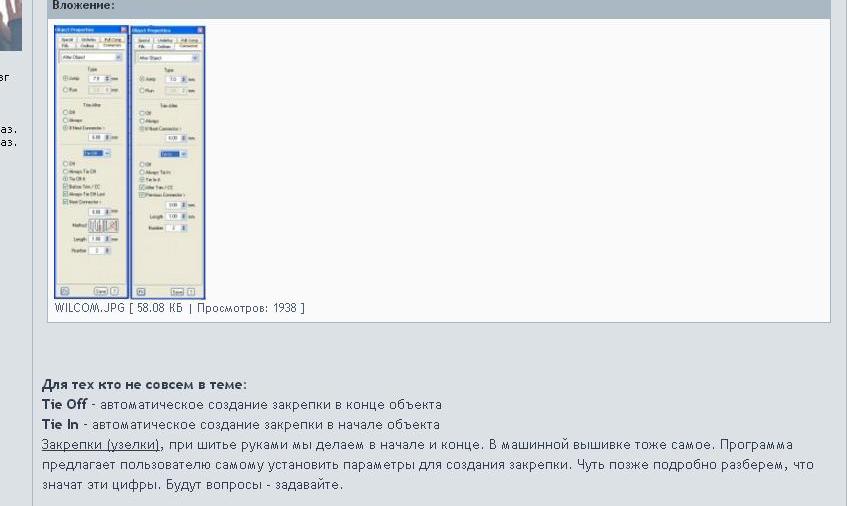
Task: Click the 'WILCOM.JPG [ 58.08 КБ' caption
Action: (x=119, y=308)
